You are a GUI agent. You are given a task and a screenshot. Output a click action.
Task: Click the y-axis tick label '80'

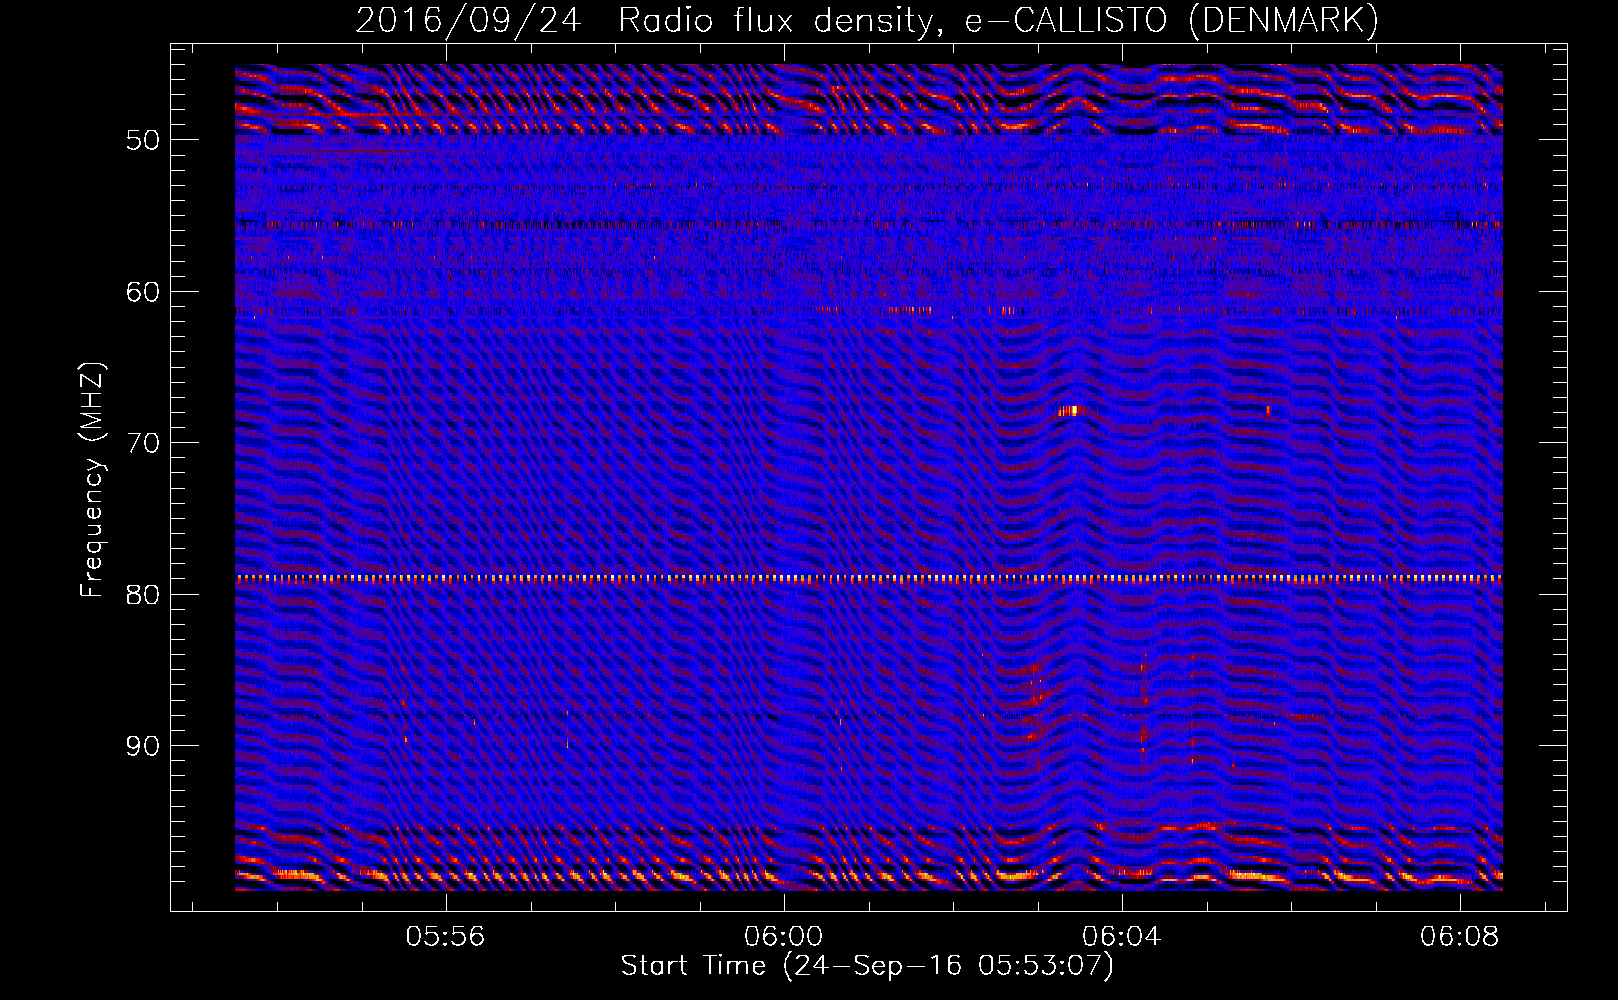pyautogui.click(x=143, y=595)
